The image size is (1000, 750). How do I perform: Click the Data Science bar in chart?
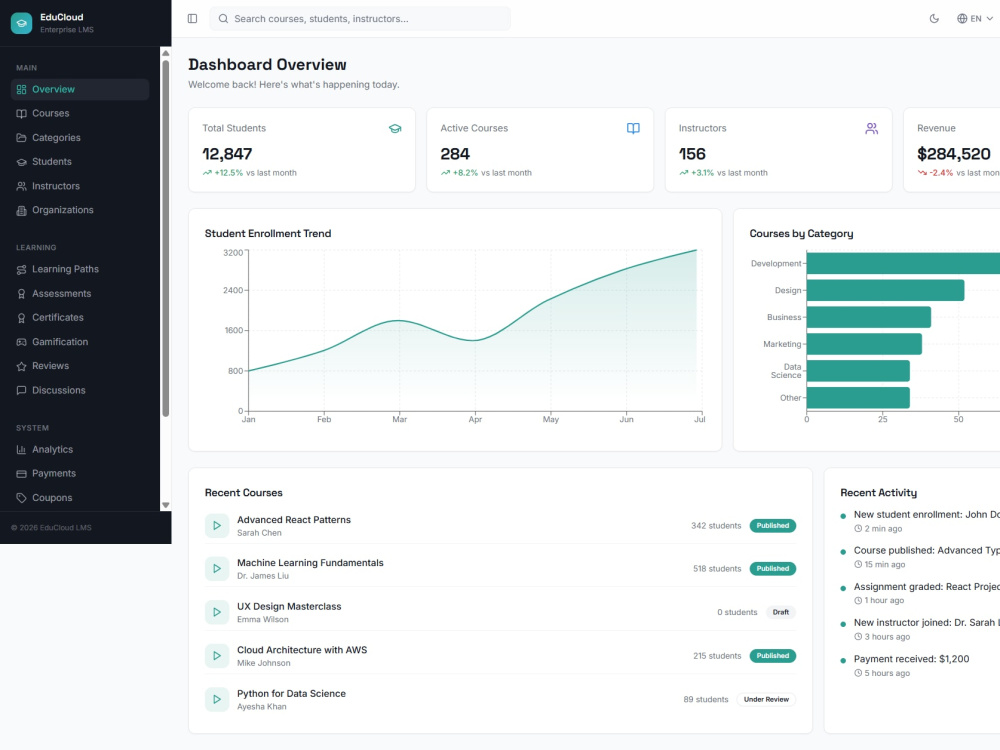(858, 371)
